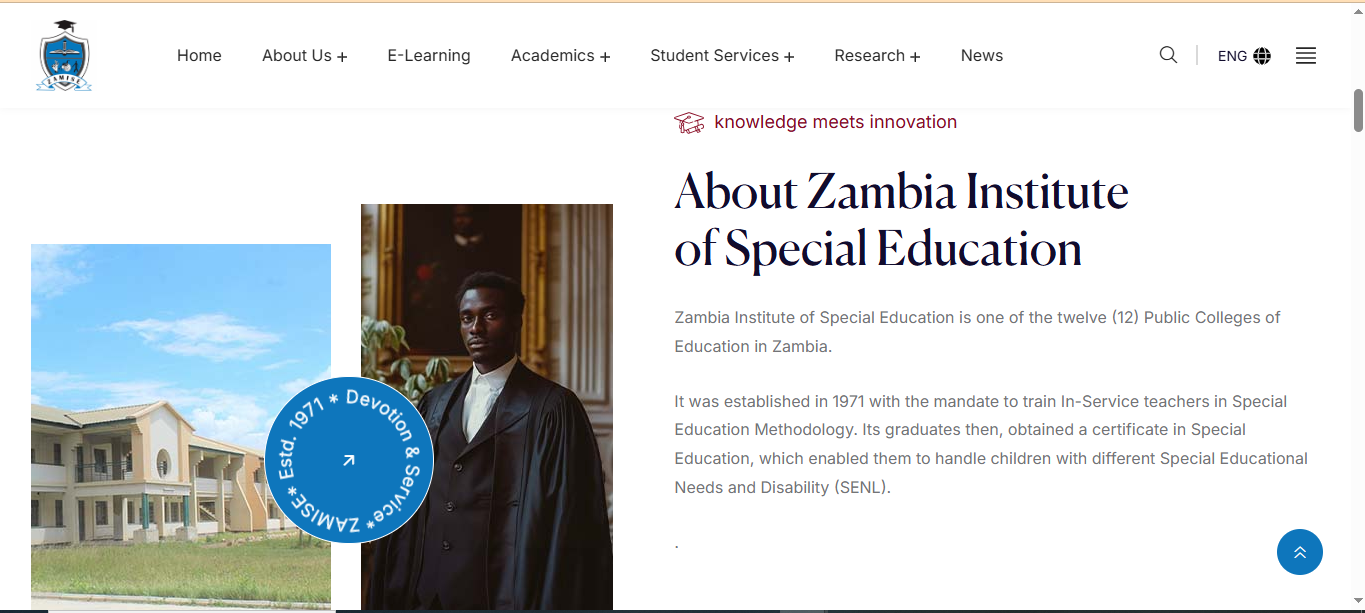Open the search magnifier icon
The height and width of the screenshot is (613, 1365).
(1168, 55)
